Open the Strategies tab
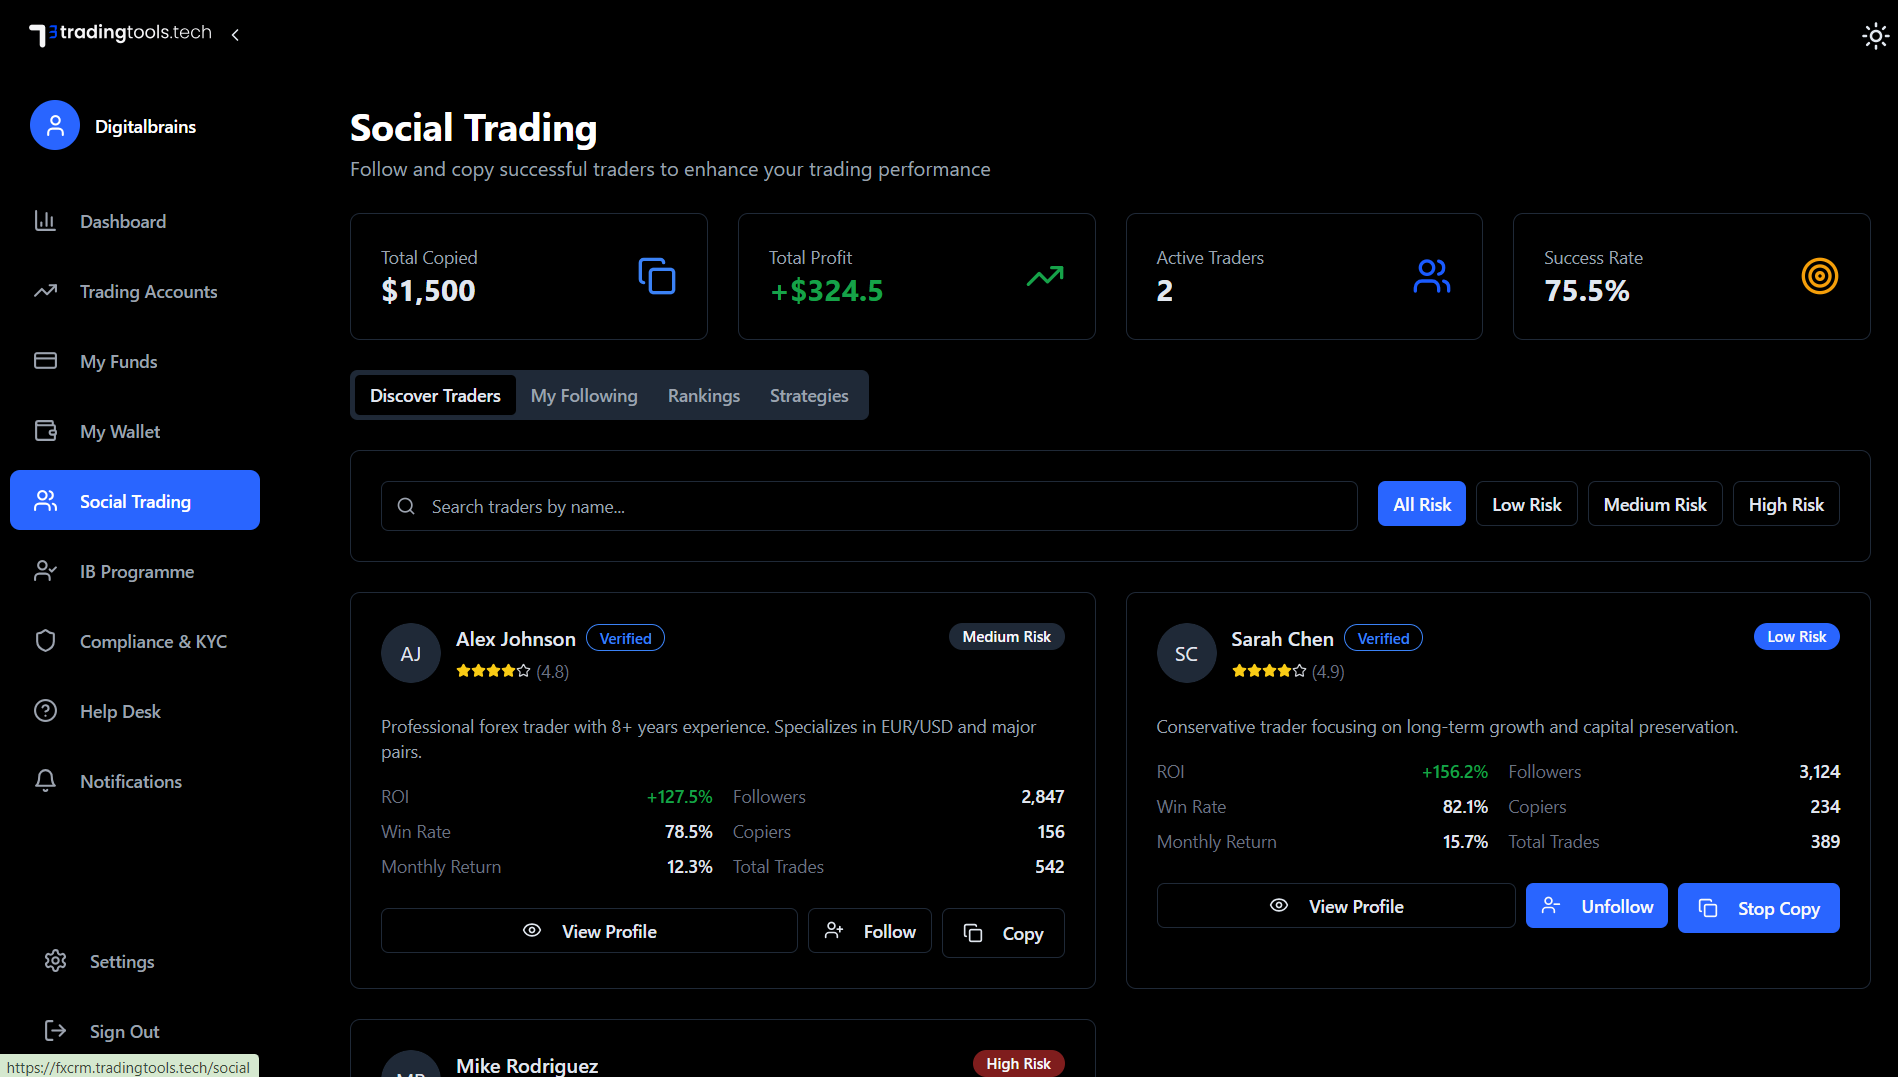This screenshot has width=1898, height=1077. (808, 395)
